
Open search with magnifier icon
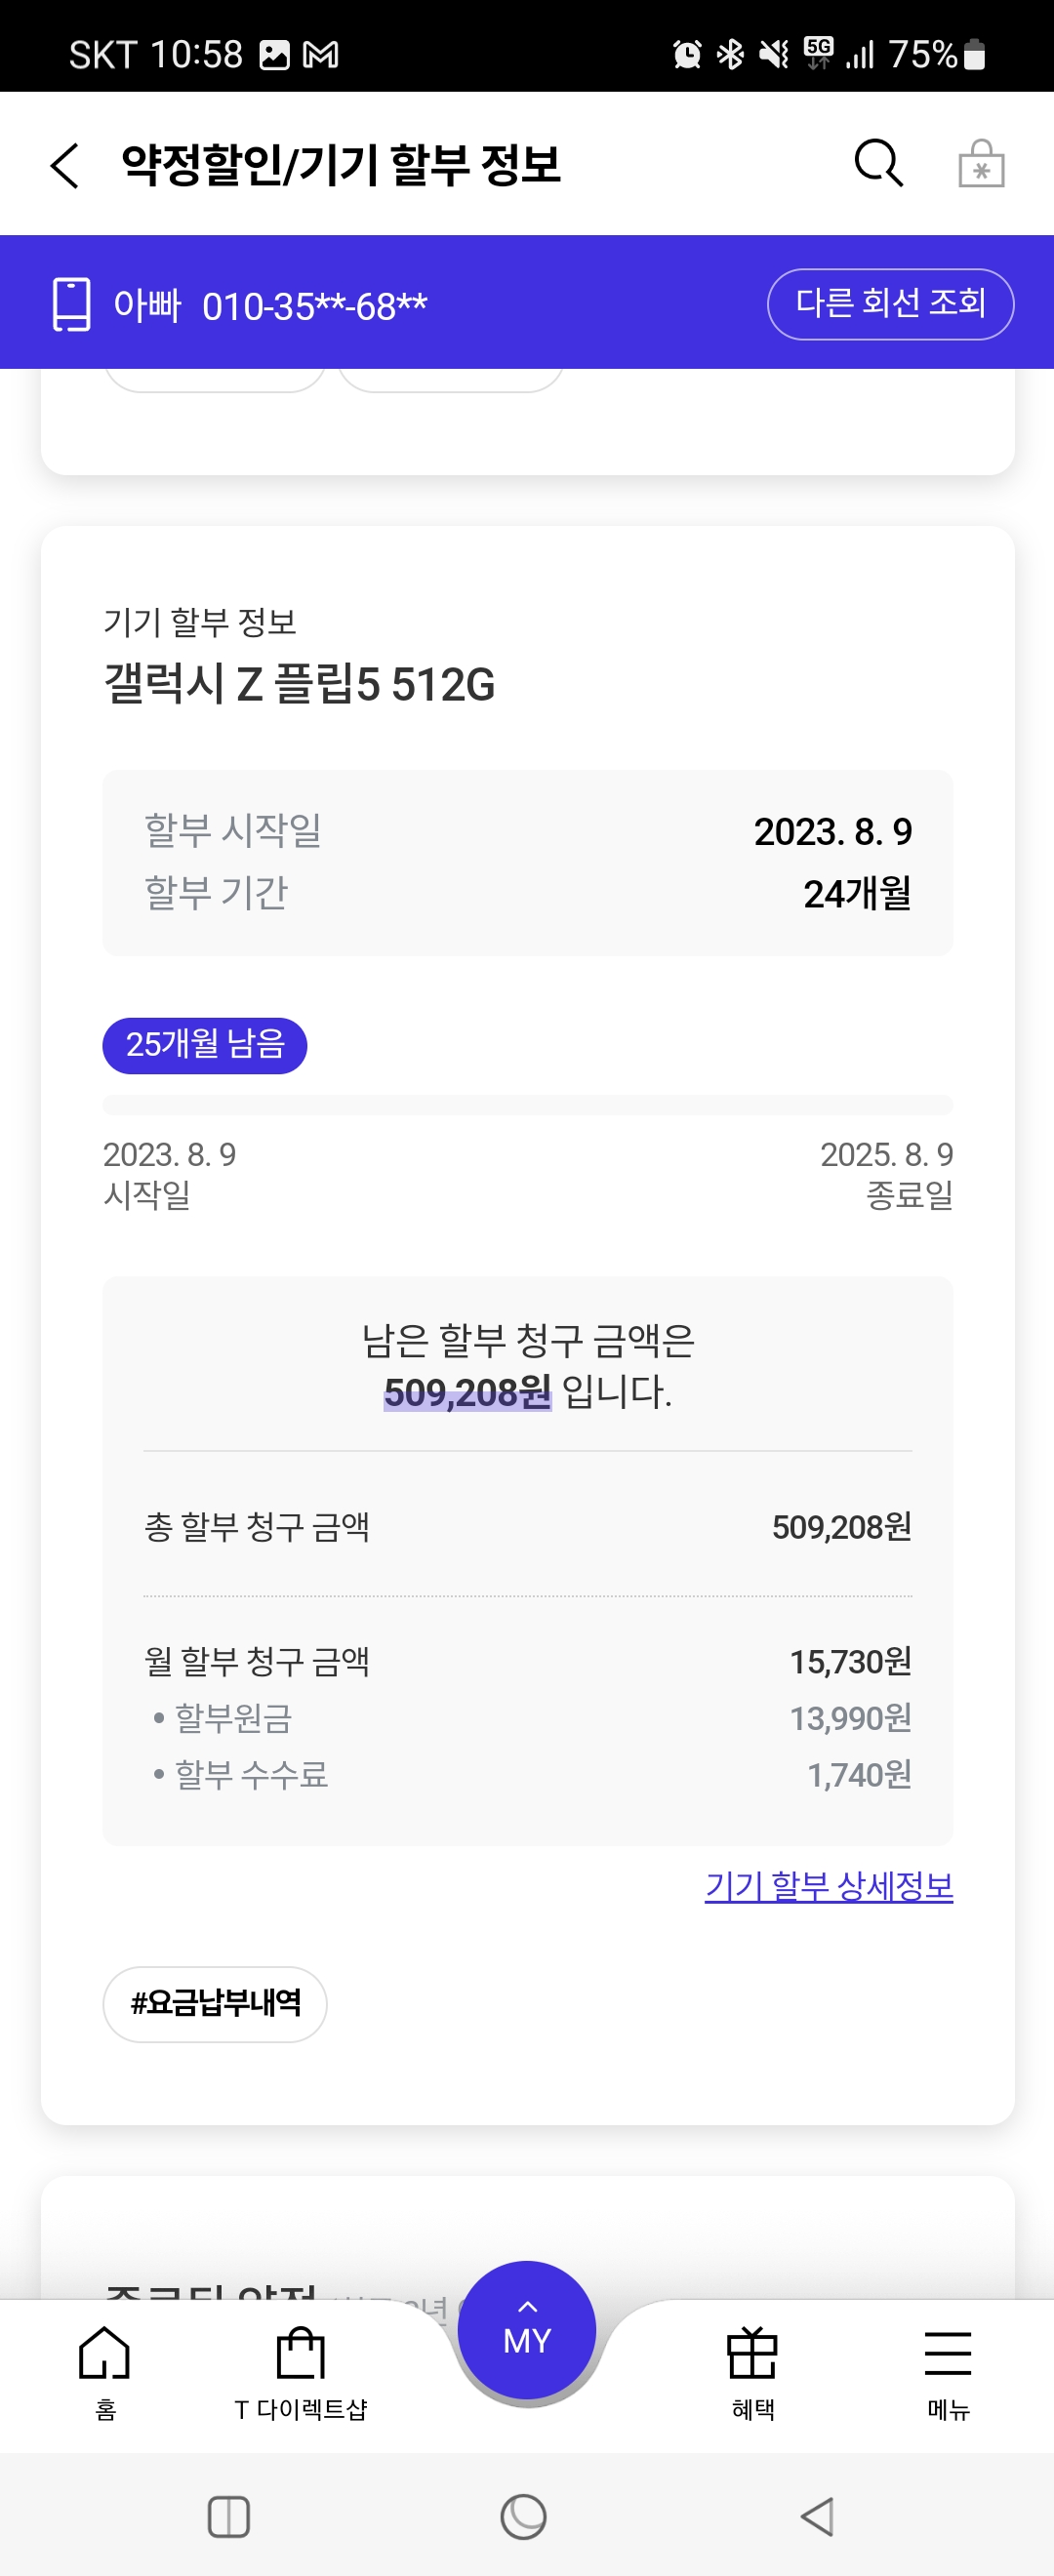coord(878,163)
